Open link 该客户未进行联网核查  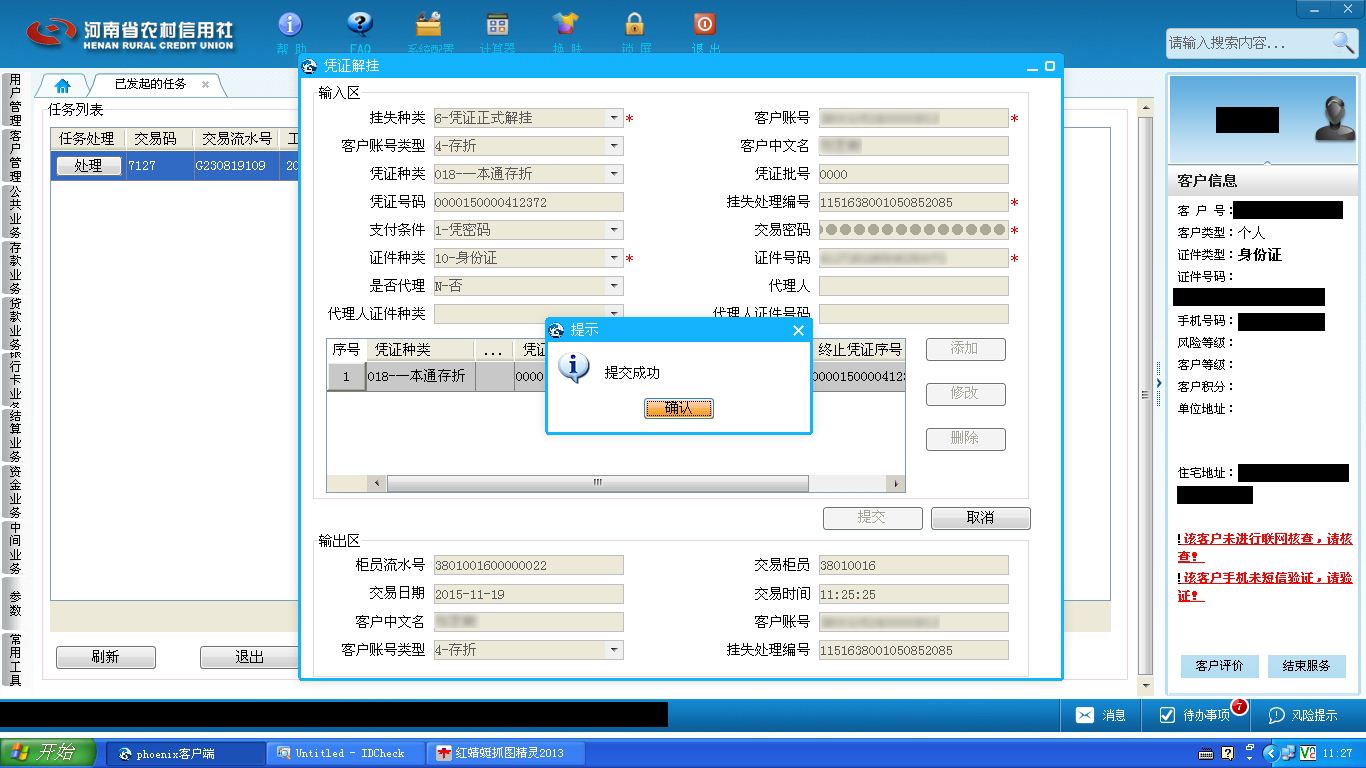(1265, 547)
